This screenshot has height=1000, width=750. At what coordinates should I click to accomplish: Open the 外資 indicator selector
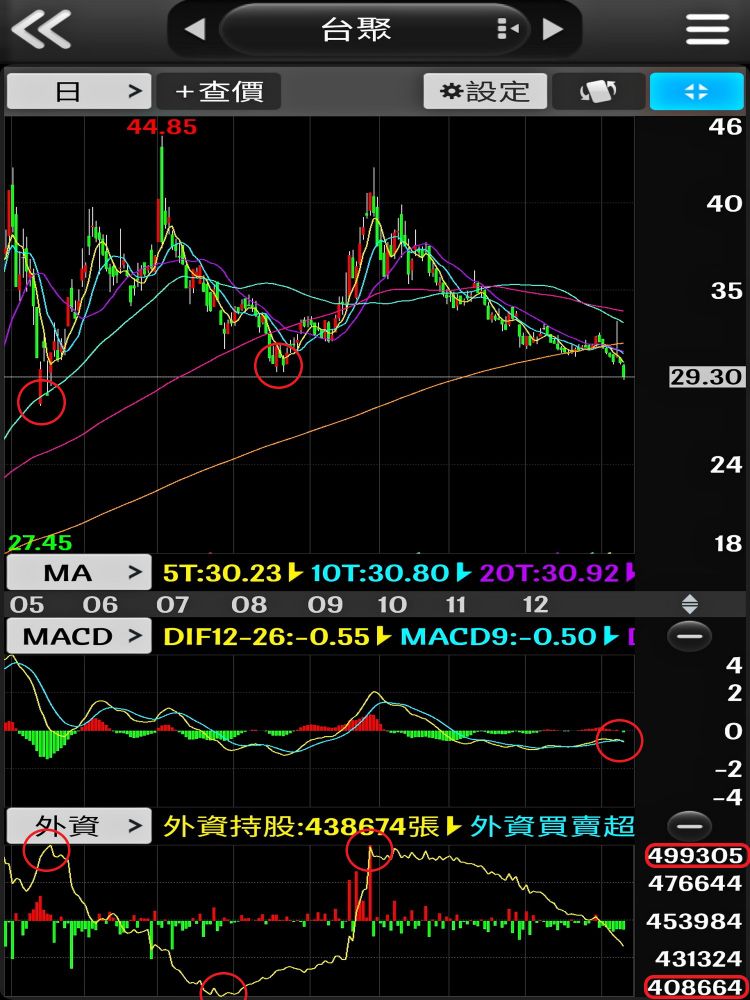[x=79, y=826]
